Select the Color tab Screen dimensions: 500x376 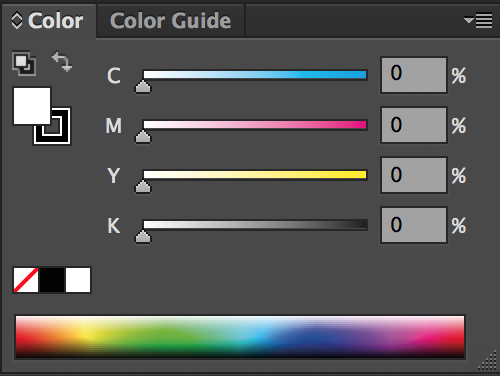[x=55, y=21]
